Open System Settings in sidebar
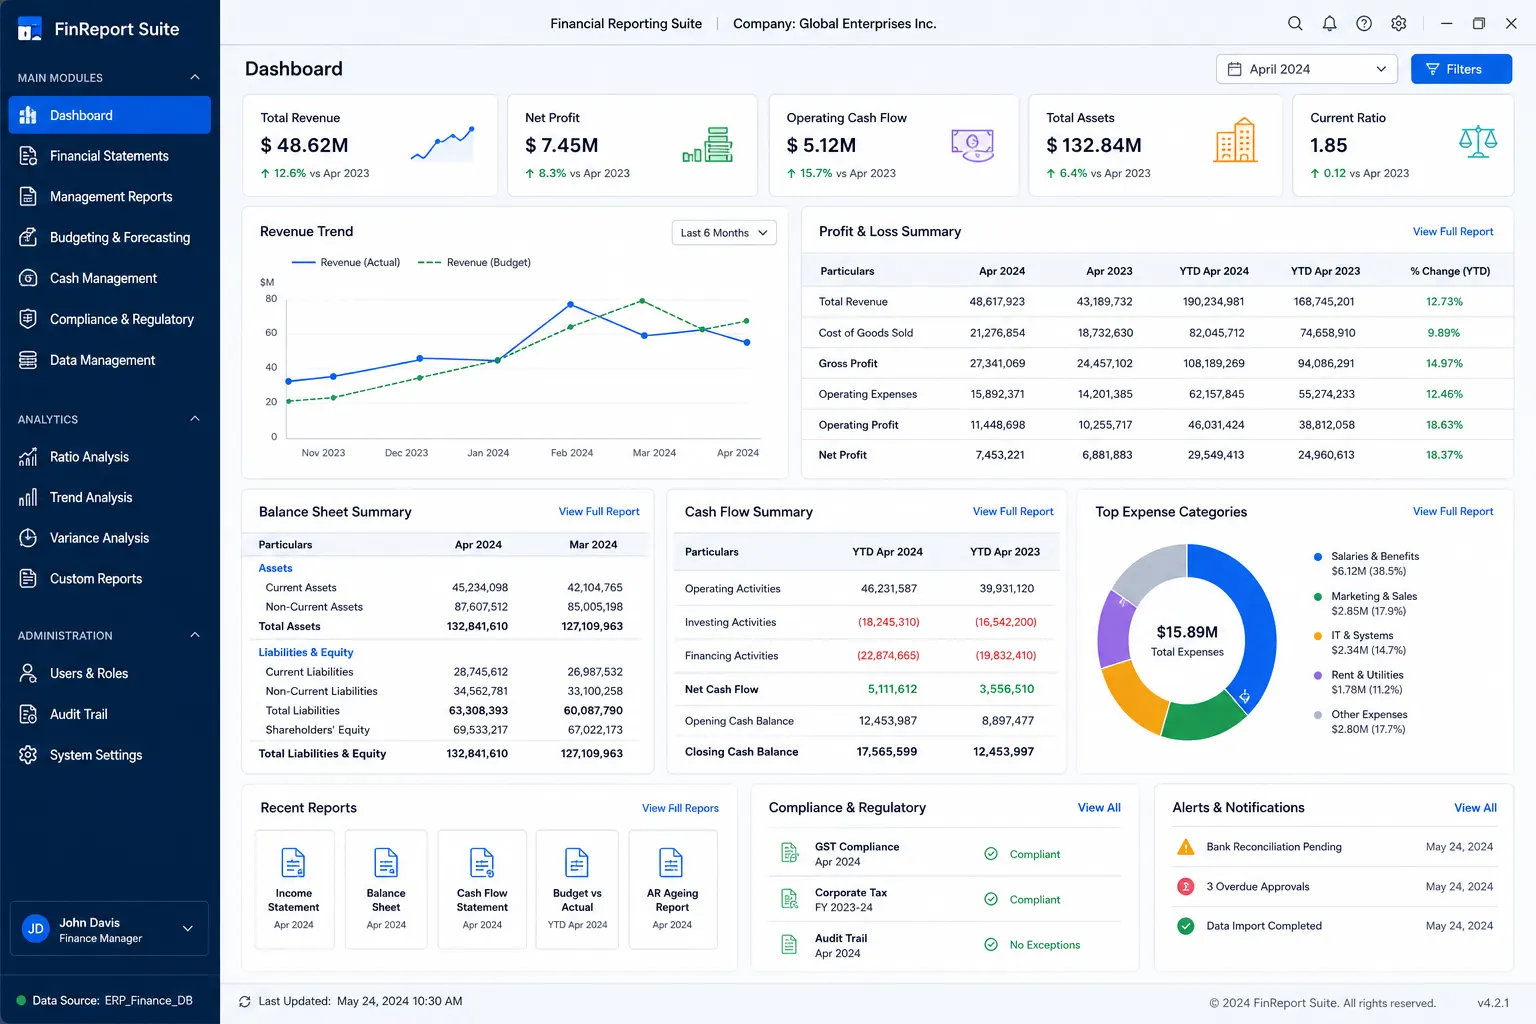The width and height of the screenshot is (1536, 1024). pyautogui.click(x=110, y=755)
